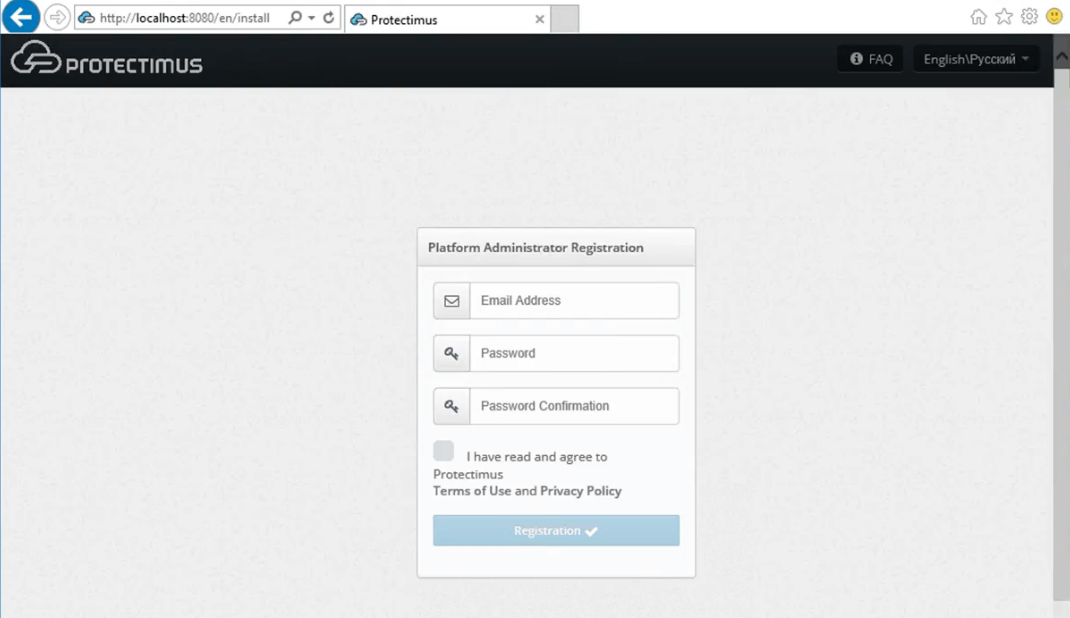Click into the Password field
The image size is (1070, 618).
click(x=574, y=353)
